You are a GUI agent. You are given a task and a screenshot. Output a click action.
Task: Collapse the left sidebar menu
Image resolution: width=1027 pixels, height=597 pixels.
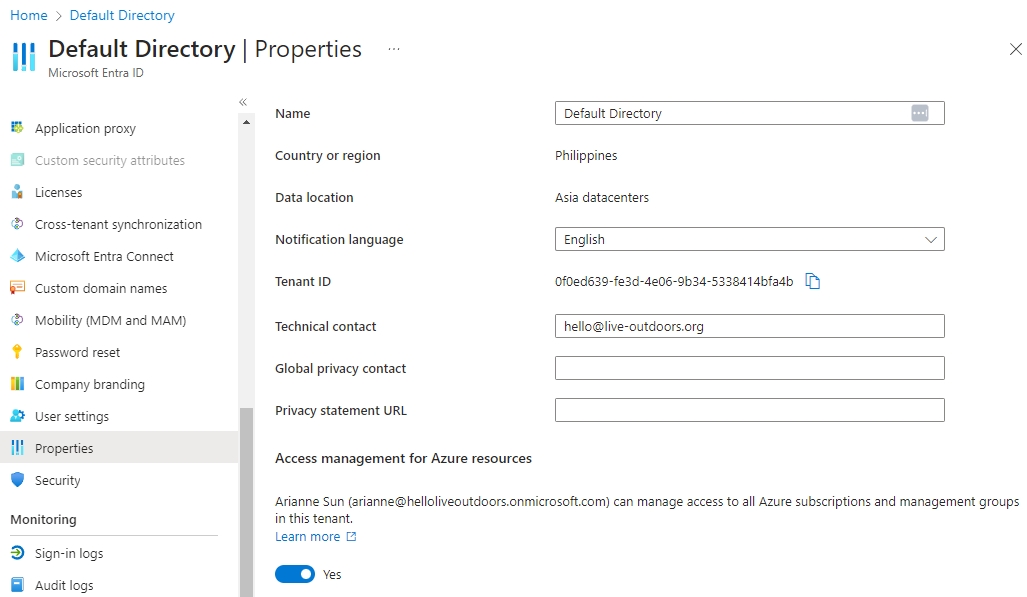pos(243,102)
